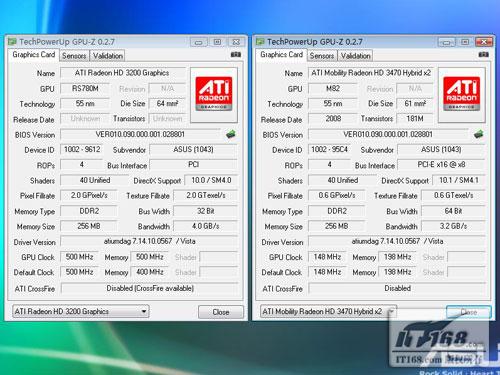Click GPU Clock value 148 MHz in right window

click(x=327, y=257)
